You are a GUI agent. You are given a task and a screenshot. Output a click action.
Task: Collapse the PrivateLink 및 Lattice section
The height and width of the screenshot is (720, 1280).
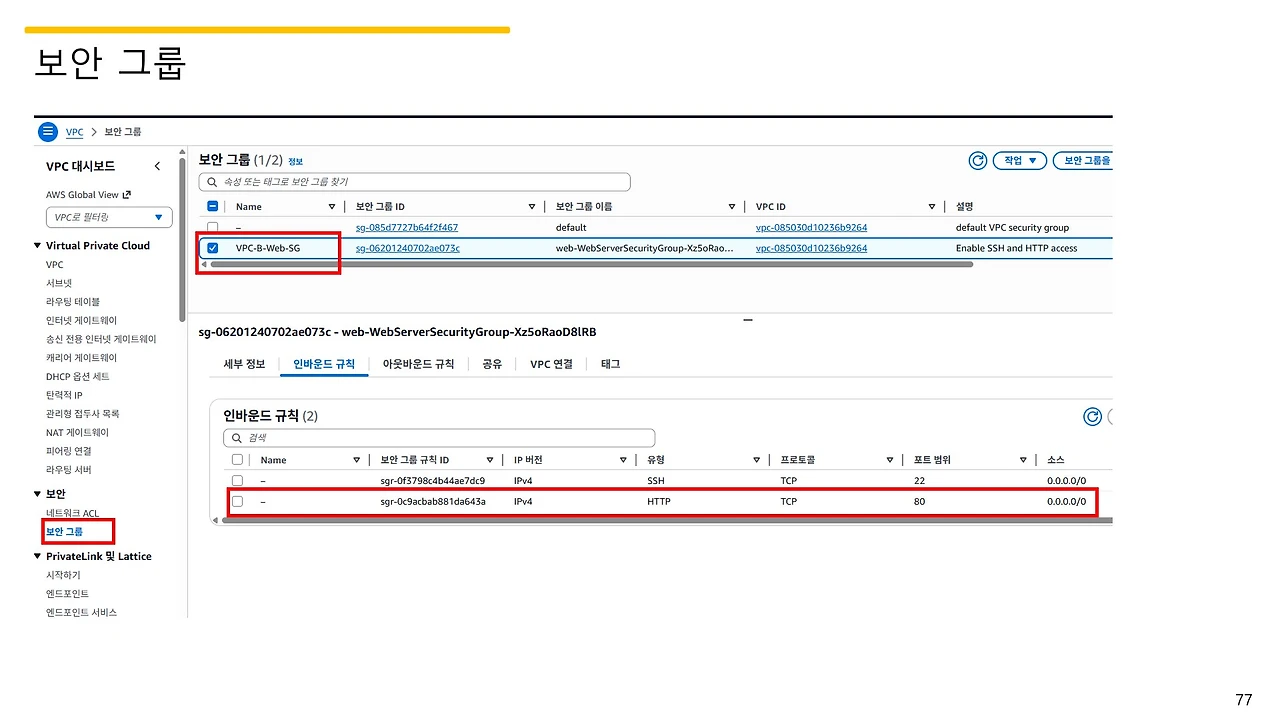[38, 556]
